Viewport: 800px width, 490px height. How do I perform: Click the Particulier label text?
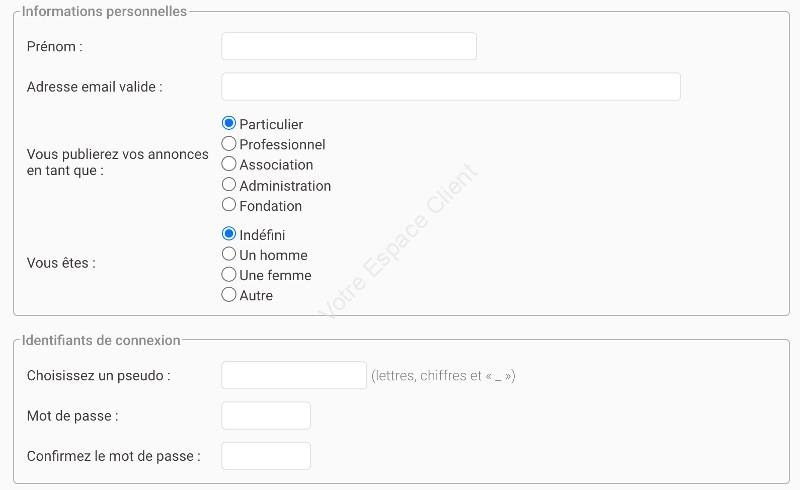click(271, 125)
